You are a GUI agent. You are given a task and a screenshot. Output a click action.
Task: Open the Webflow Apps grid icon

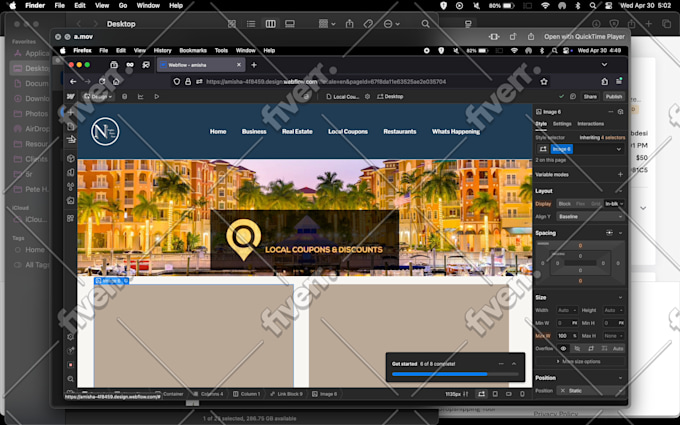click(x=71, y=218)
